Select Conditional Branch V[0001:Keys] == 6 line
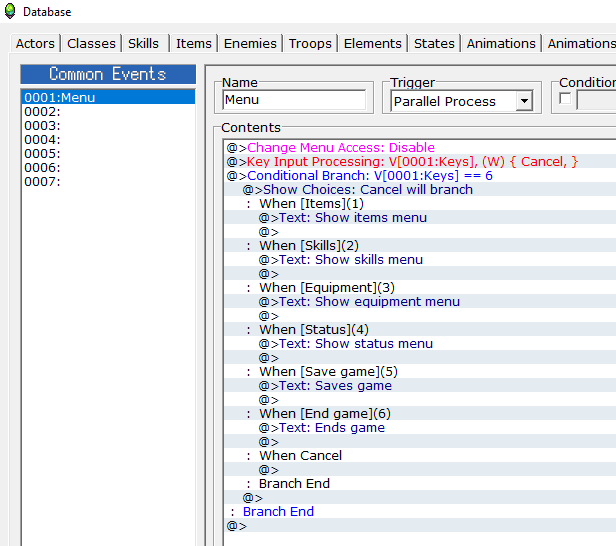The width and height of the screenshot is (616, 546). tap(420, 176)
